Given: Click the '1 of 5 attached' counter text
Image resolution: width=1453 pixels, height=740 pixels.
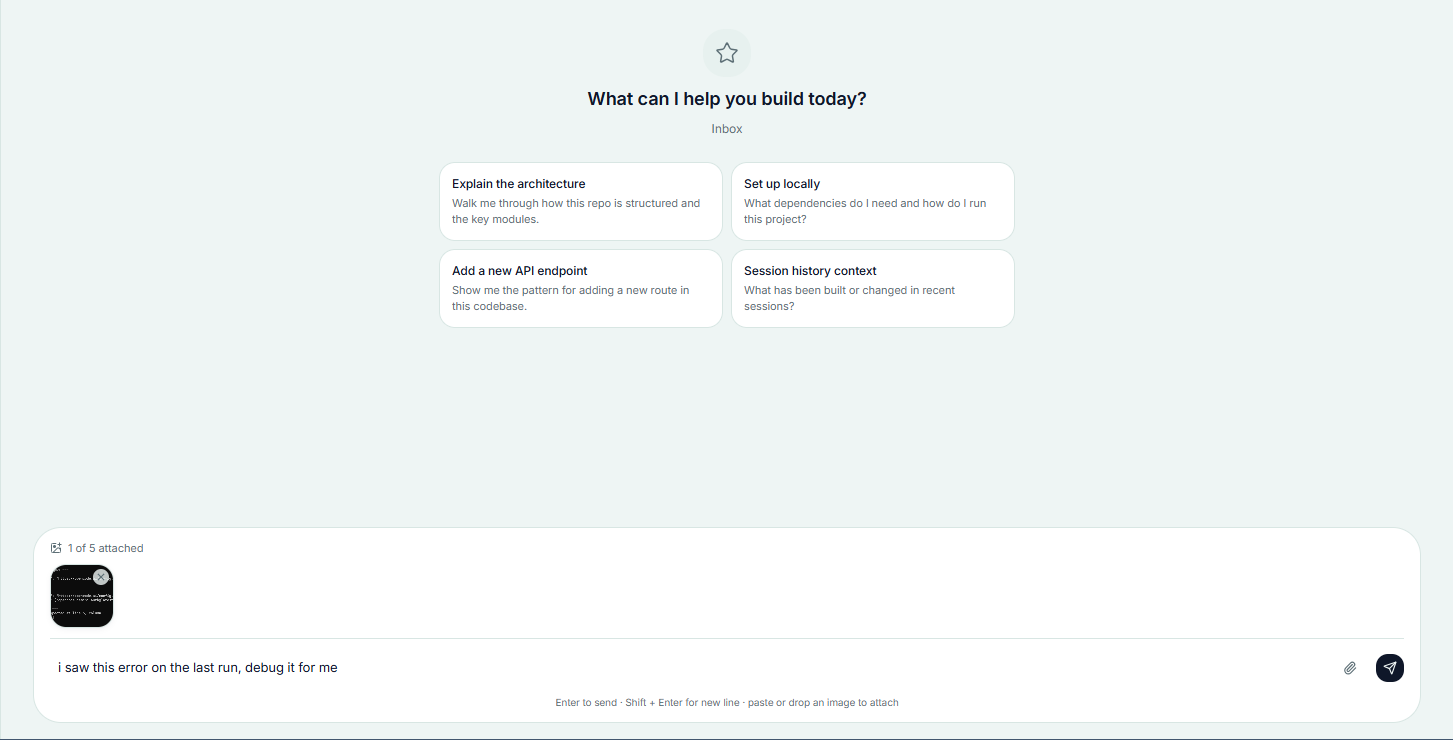Looking at the screenshot, I should point(106,548).
